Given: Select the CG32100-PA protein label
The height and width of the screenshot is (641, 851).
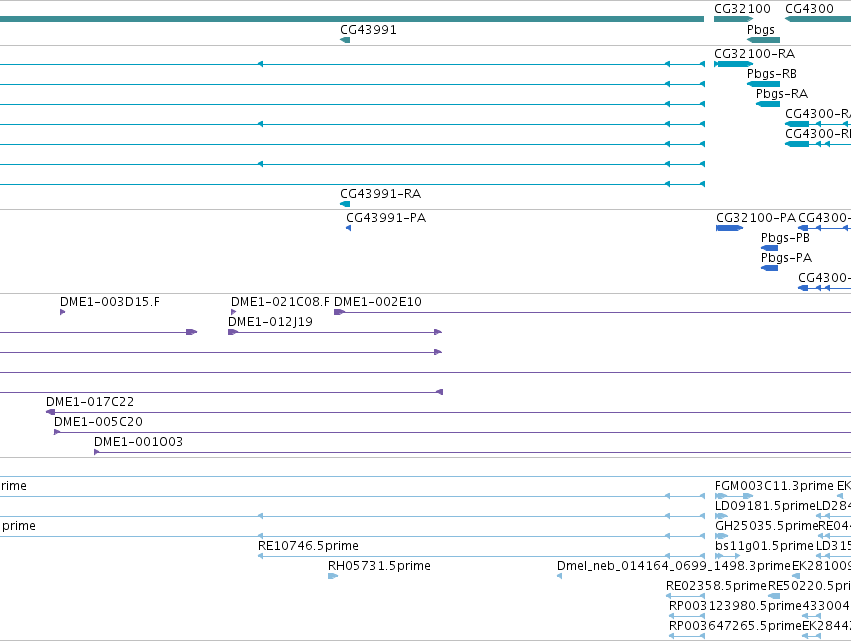Looking at the screenshot, I should (755, 218).
